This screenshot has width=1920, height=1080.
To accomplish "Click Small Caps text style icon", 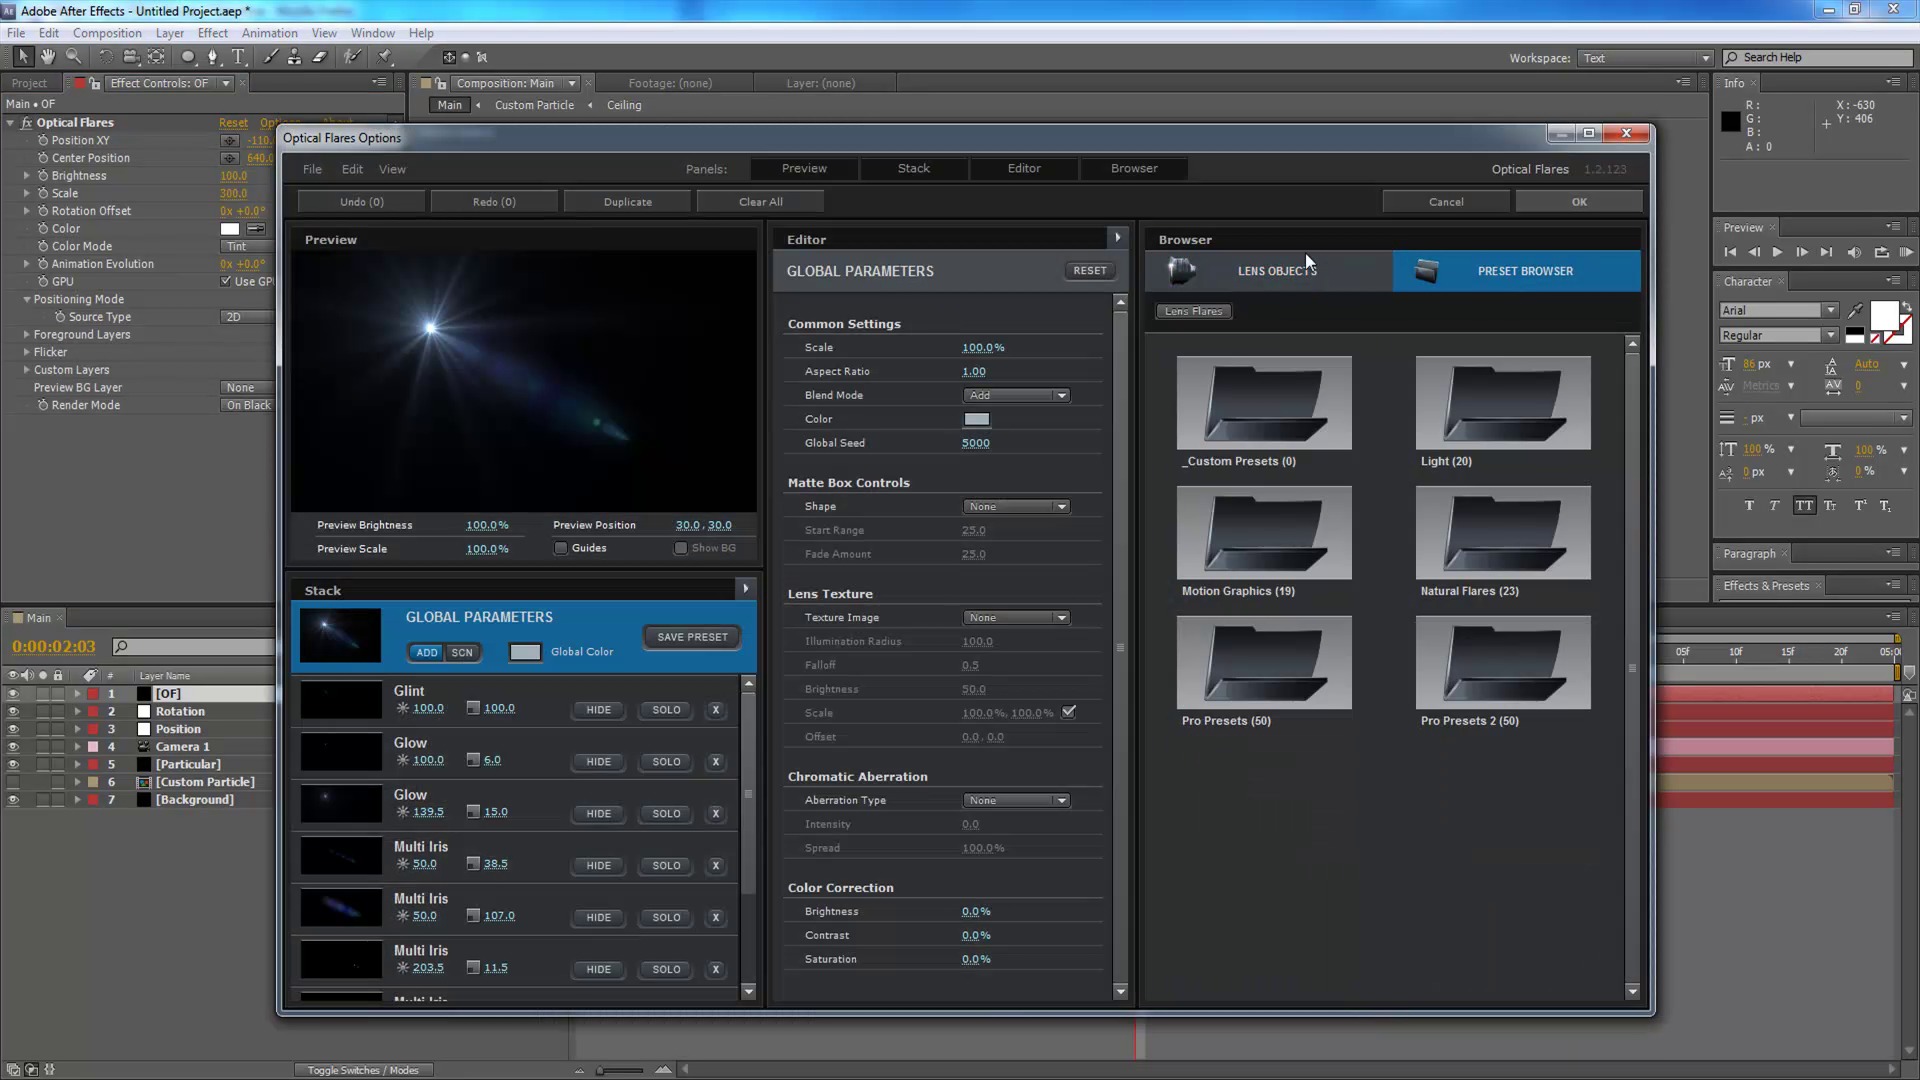I will click(x=1830, y=506).
